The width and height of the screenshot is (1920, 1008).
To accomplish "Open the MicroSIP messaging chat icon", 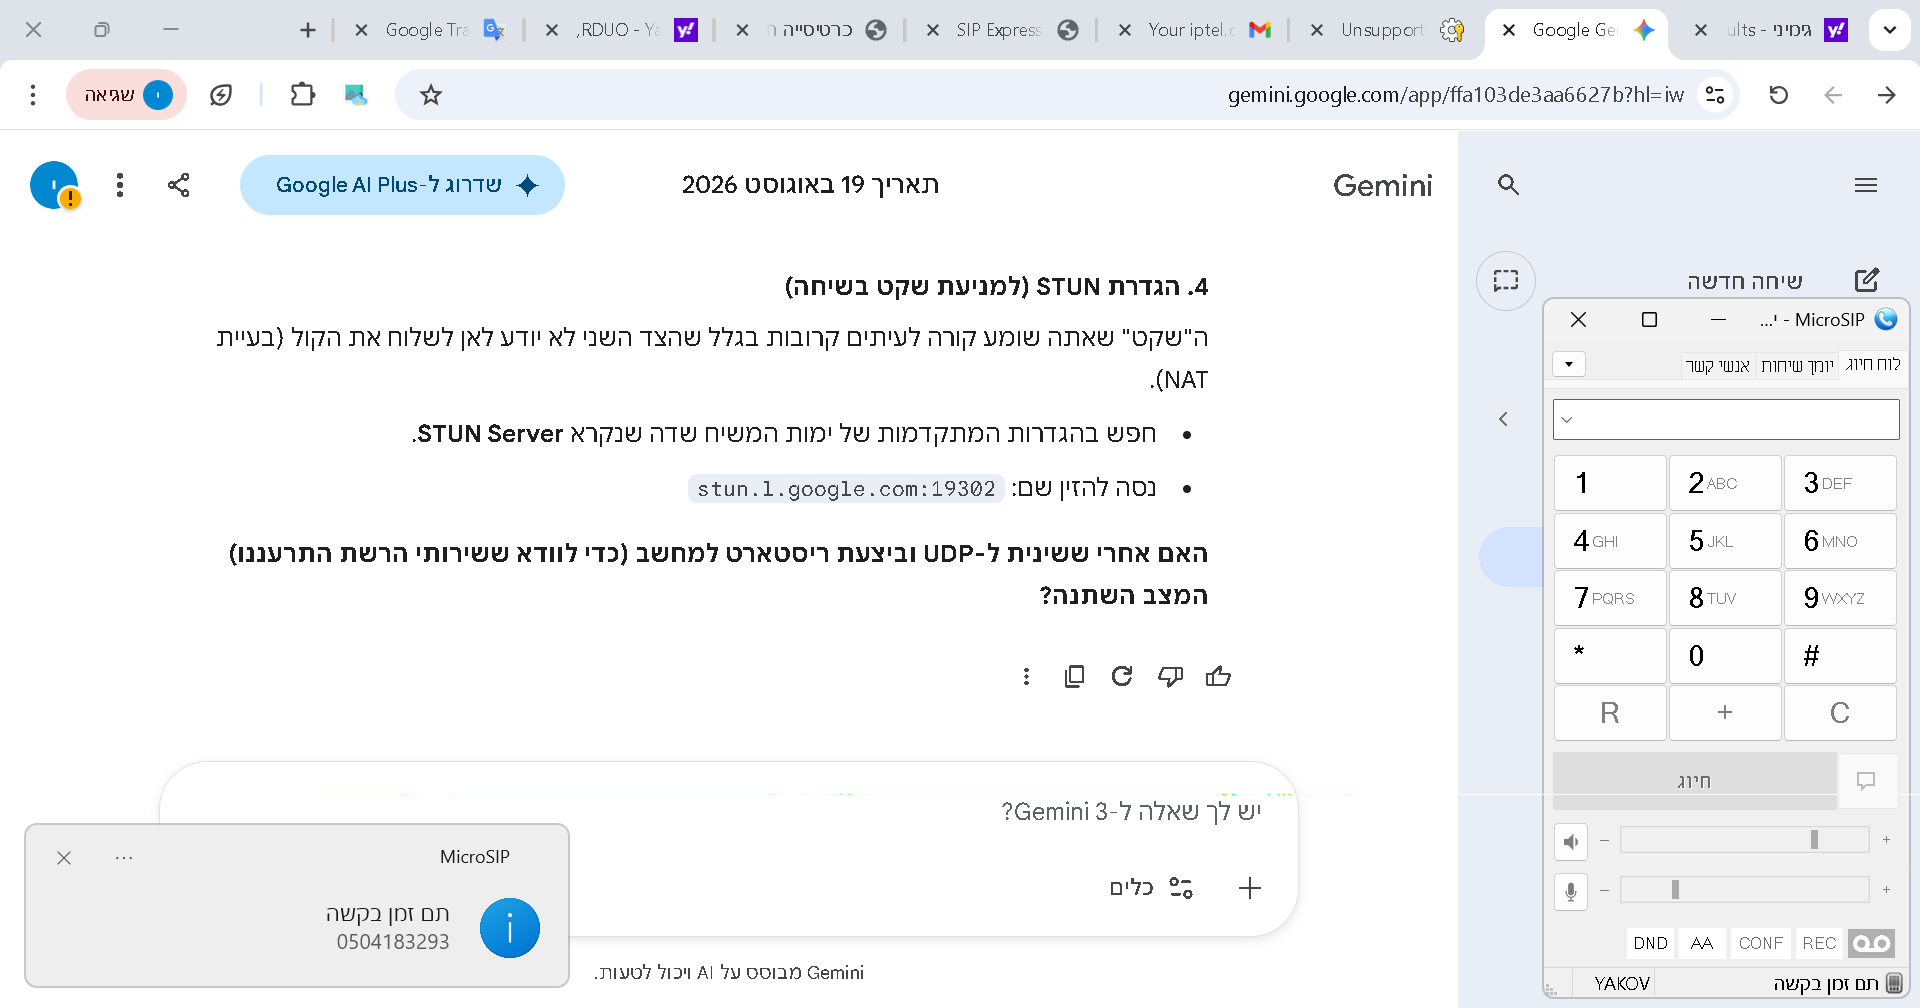I will point(1865,781).
